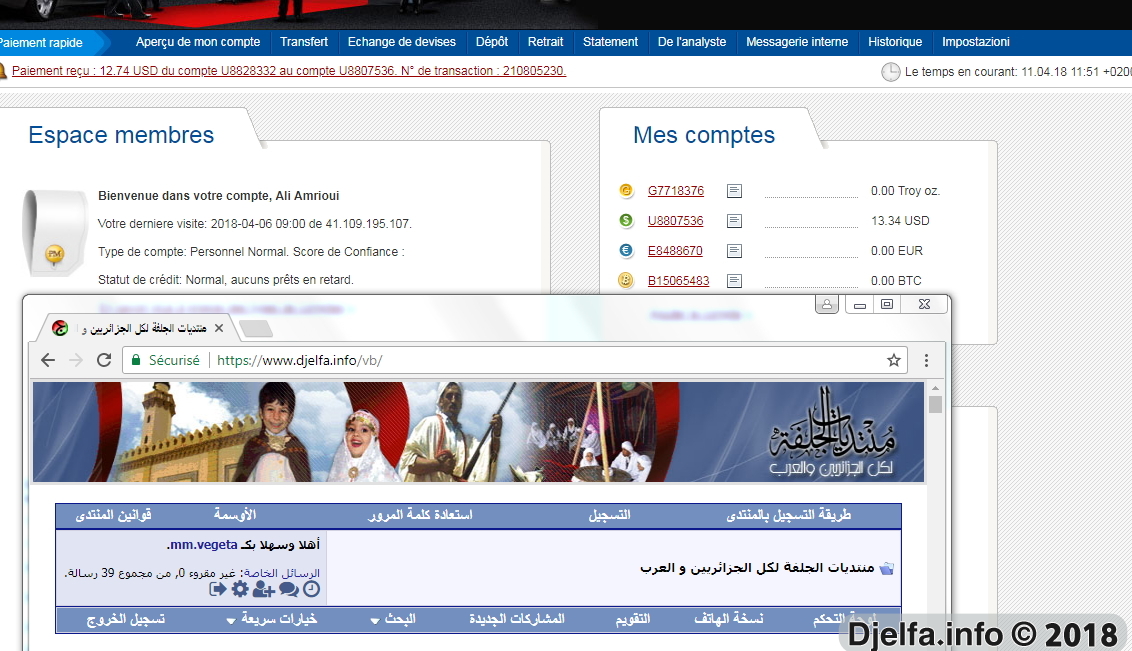Reload the djelfa.info page
The image size is (1132, 651).
[x=104, y=360]
